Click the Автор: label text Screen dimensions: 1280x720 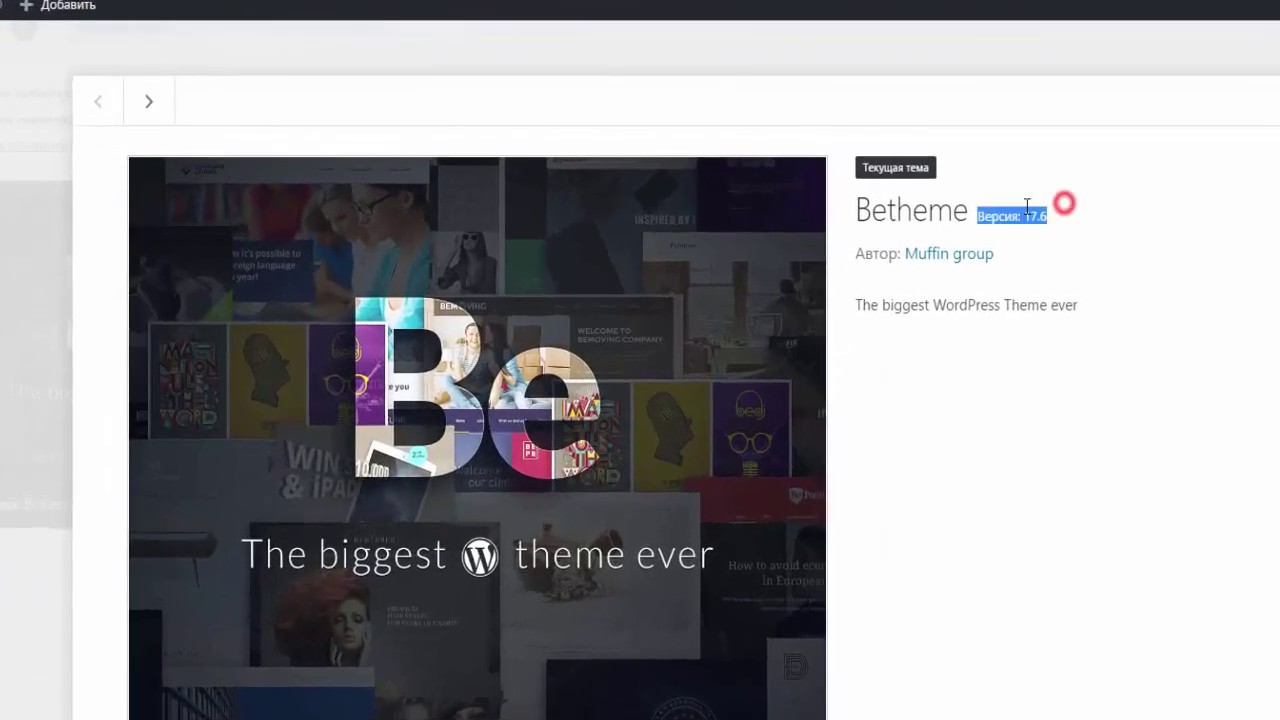tap(877, 254)
